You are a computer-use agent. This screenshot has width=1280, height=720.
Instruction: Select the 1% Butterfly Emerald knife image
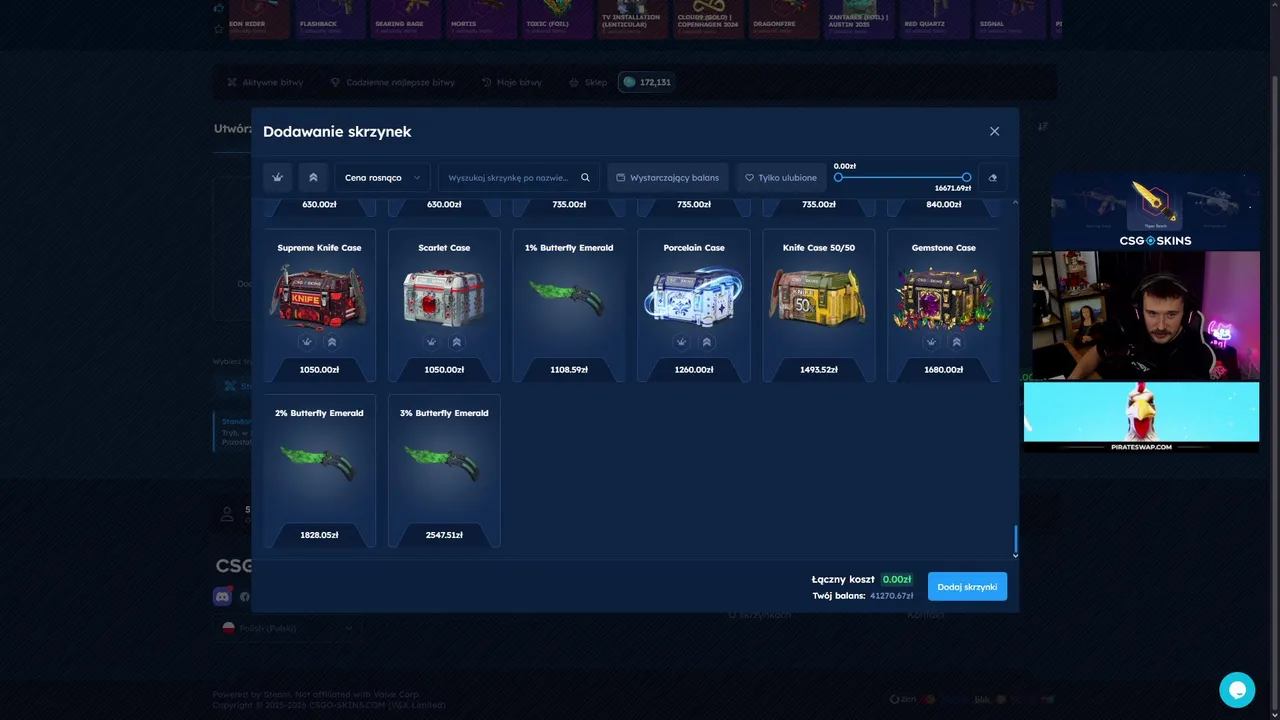point(569,298)
